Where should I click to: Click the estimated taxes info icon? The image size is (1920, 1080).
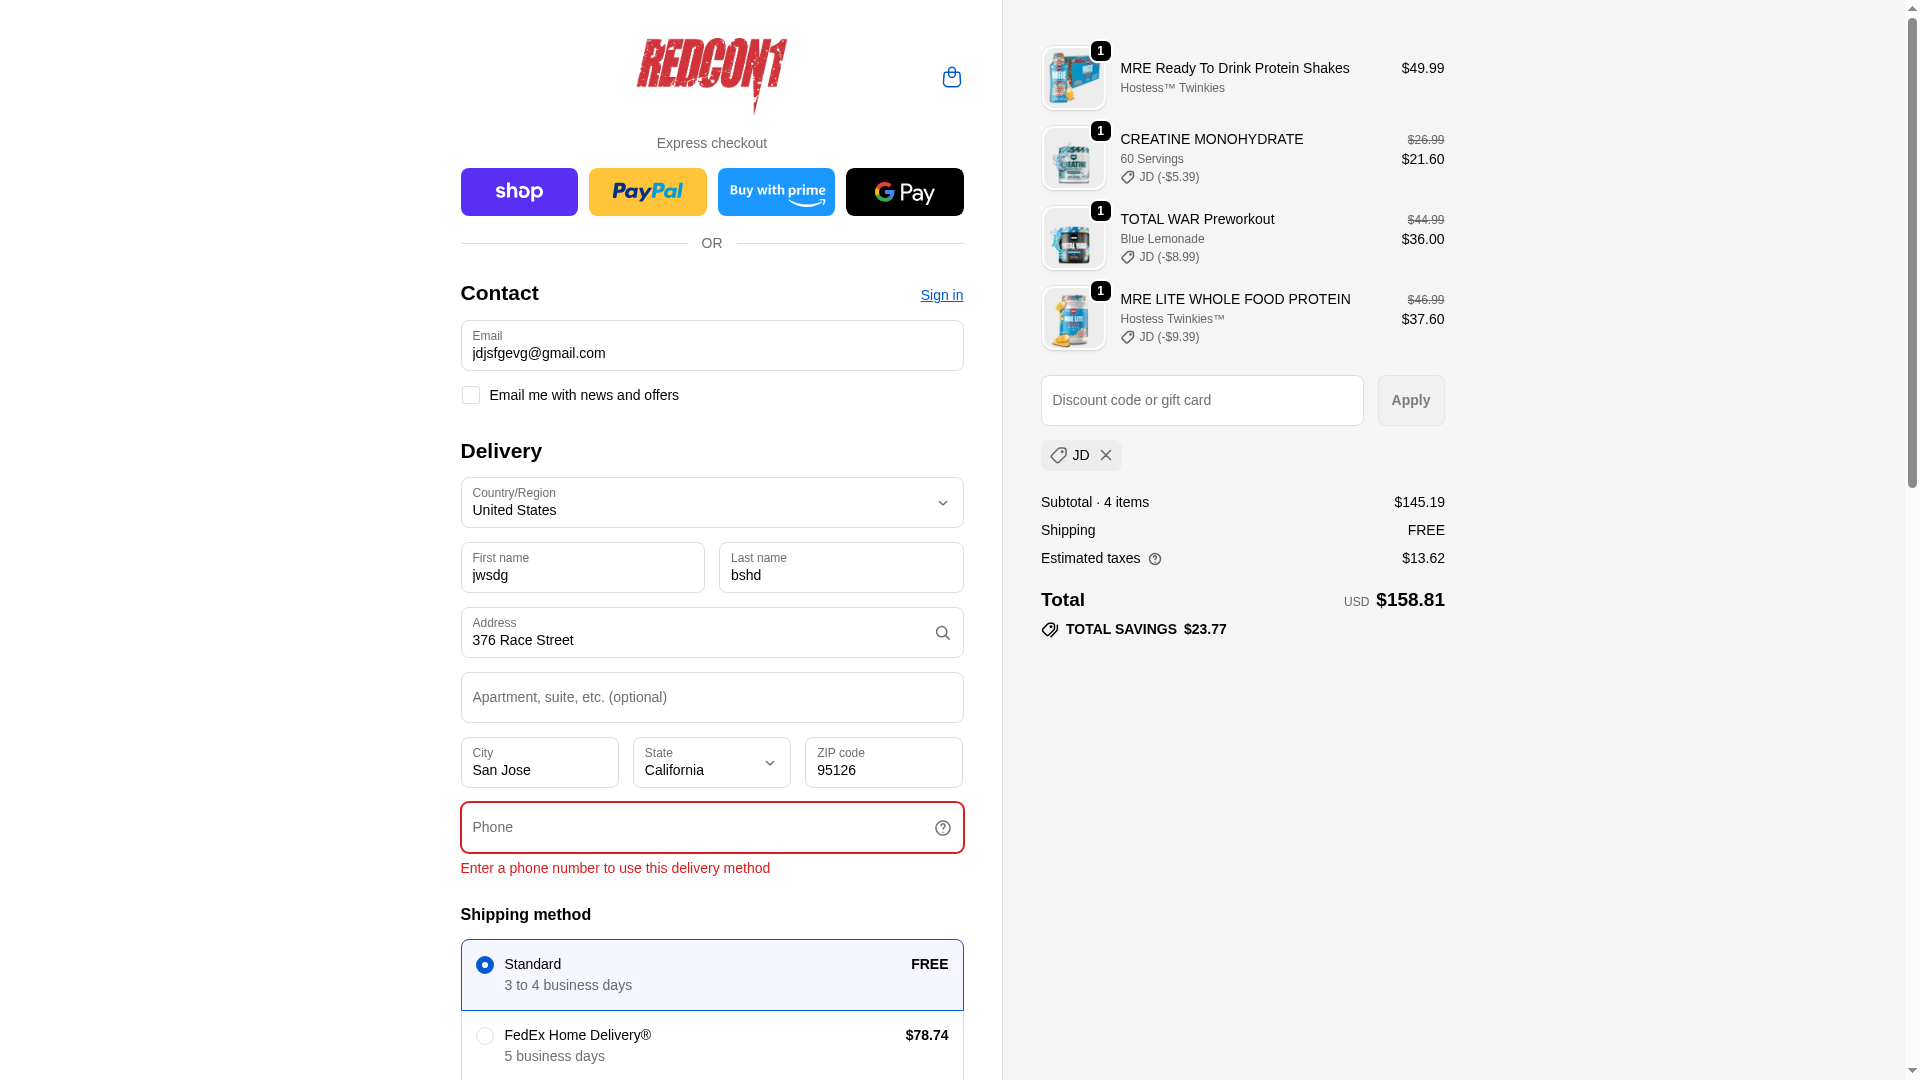click(x=1155, y=559)
